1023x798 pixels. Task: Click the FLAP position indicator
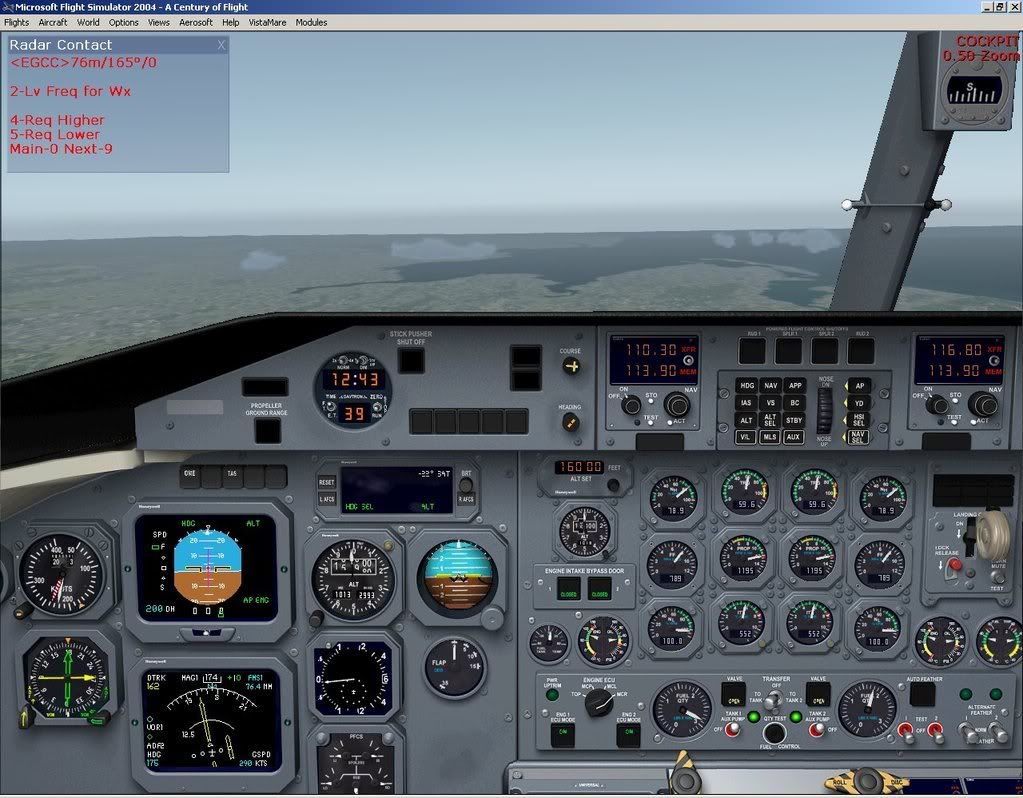[x=454, y=668]
